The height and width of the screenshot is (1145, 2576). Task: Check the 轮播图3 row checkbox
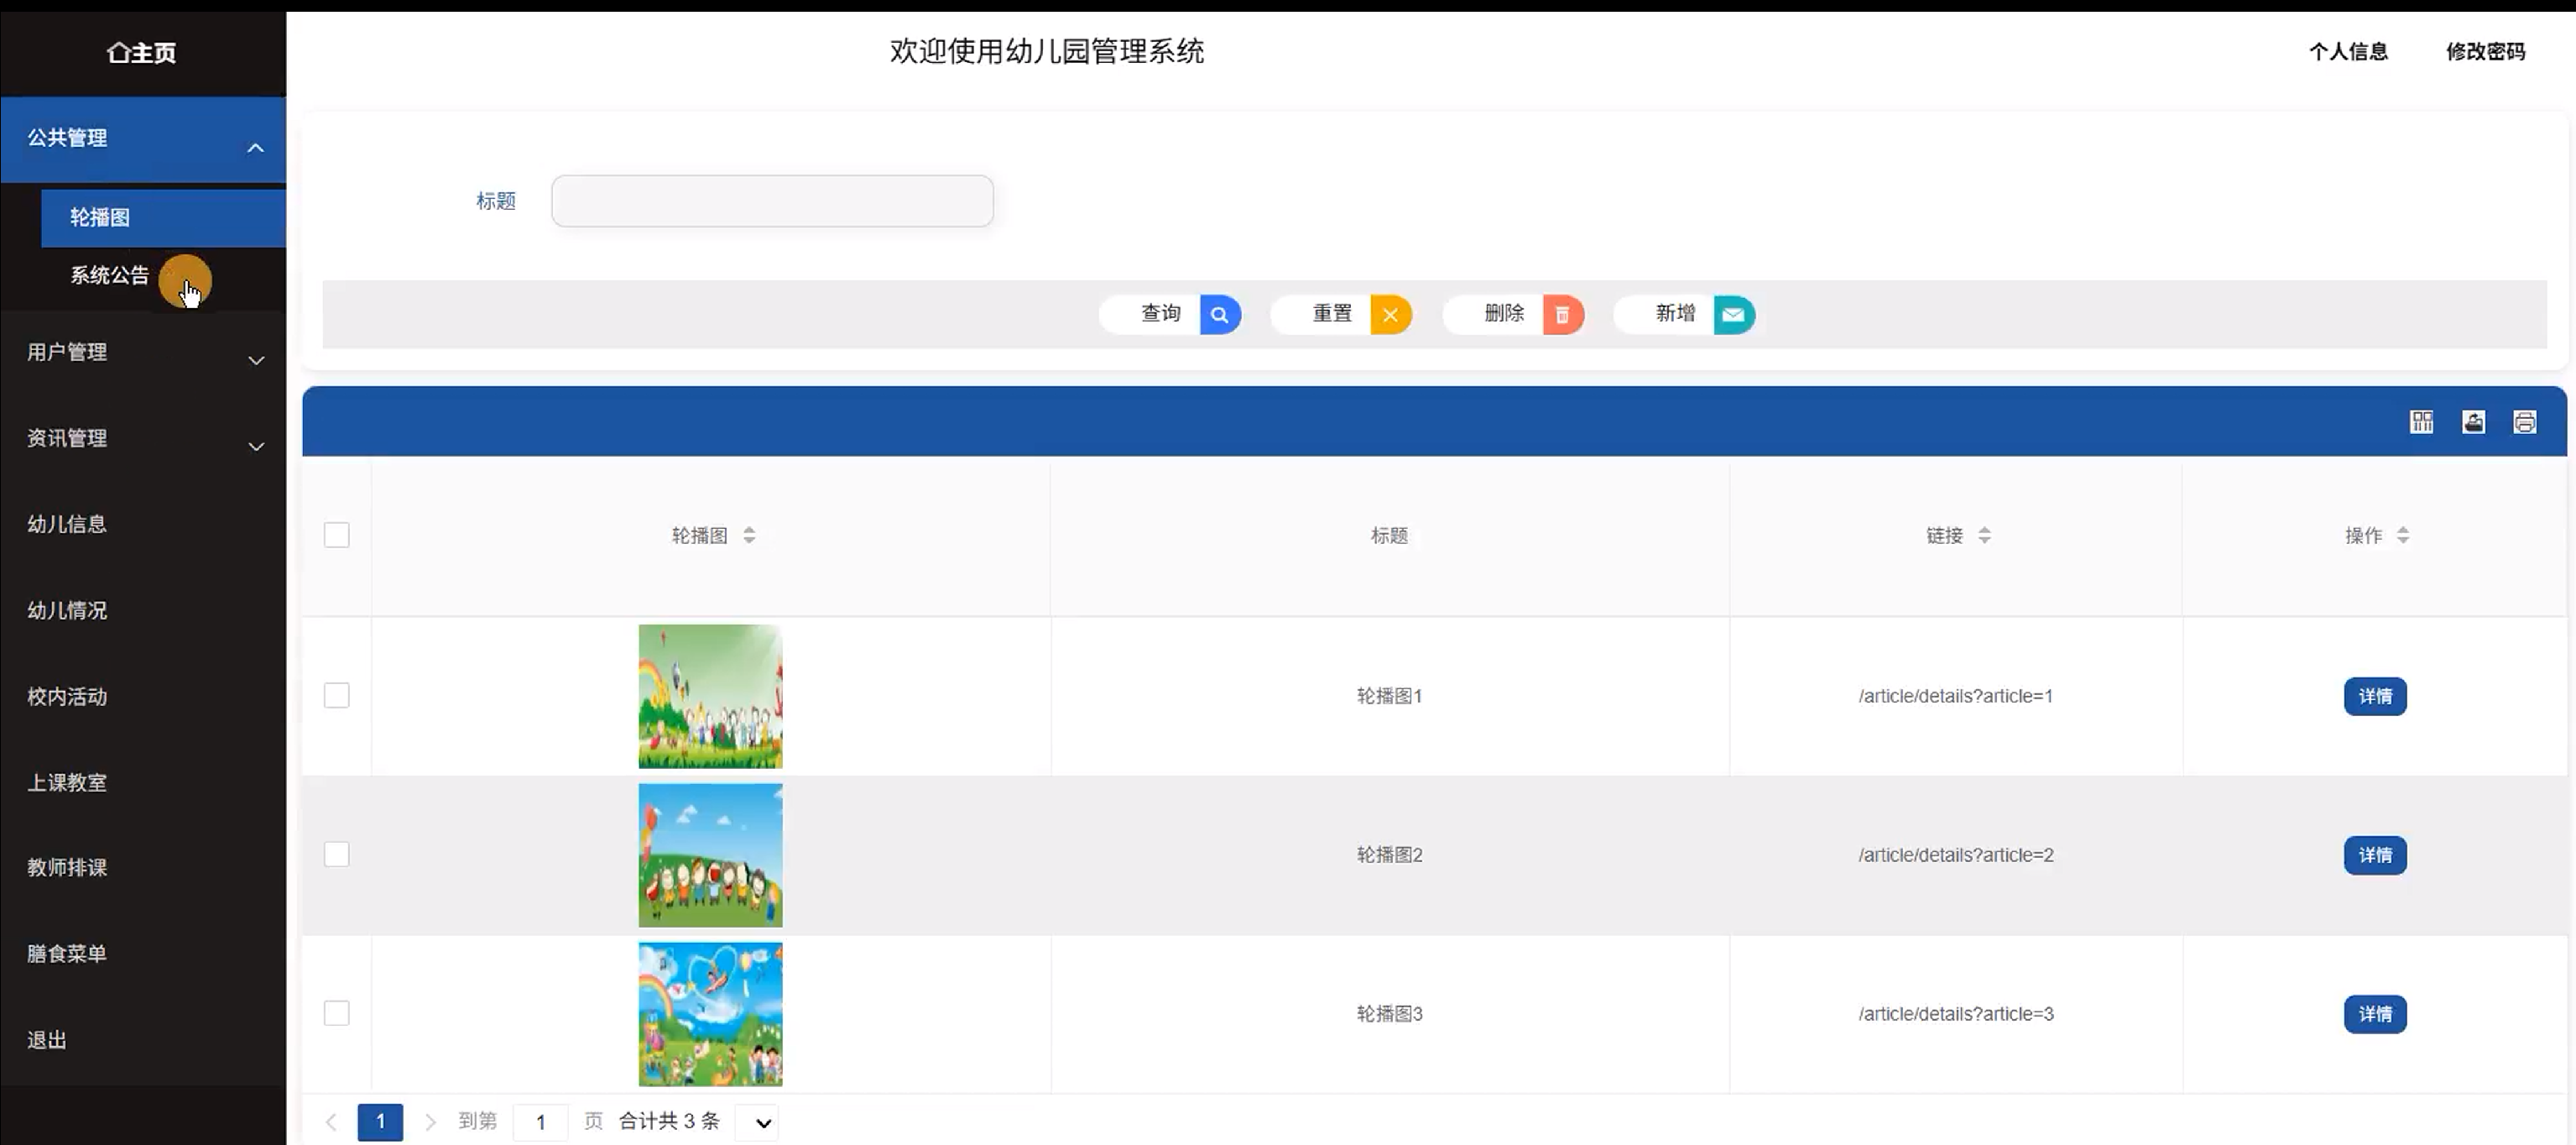click(x=337, y=1013)
